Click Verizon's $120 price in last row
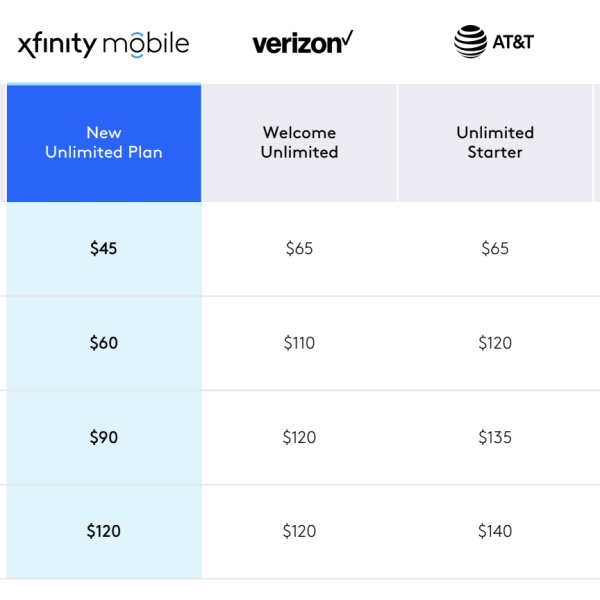Image resolution: width=600 pixels, height=600 pixels. 299,531
